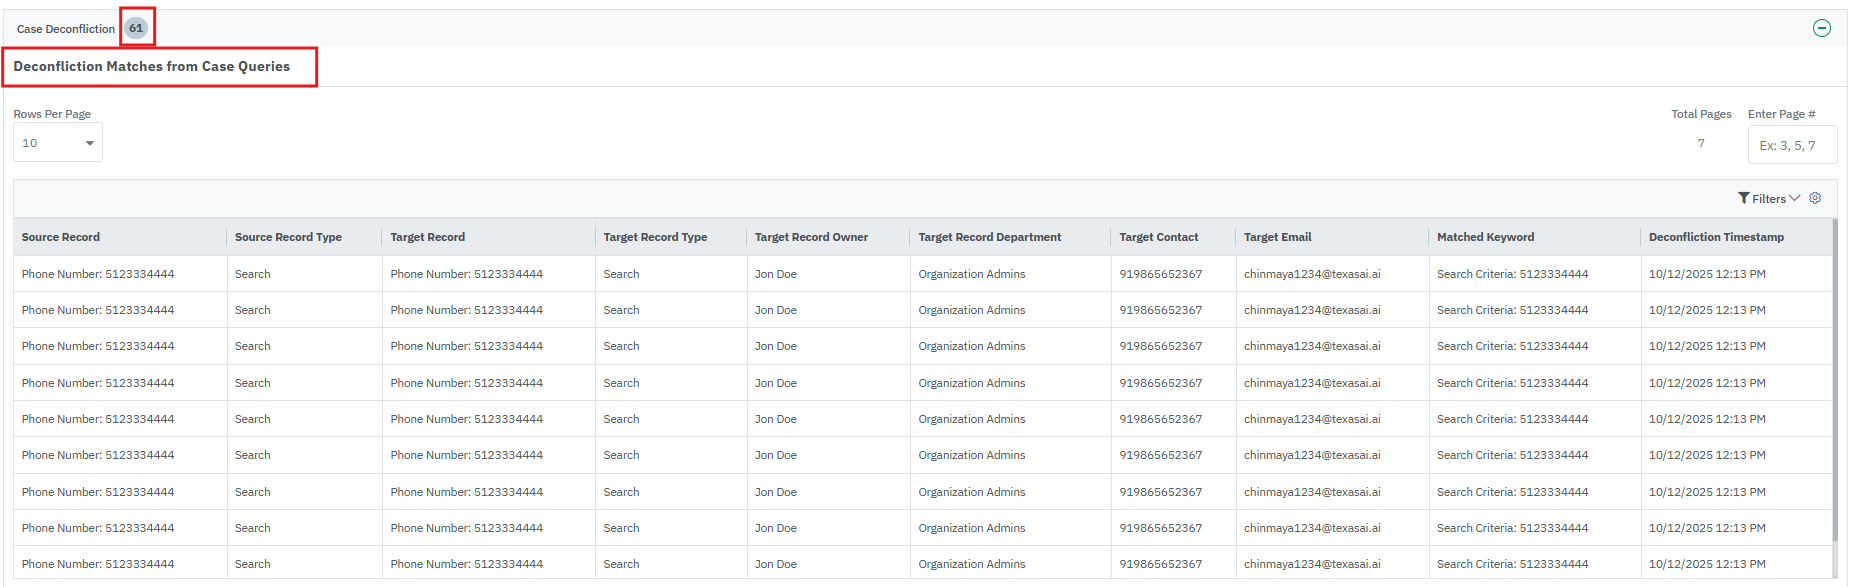
Task: Open the Rows Per Page dropdown
Action: coord(58,143)
